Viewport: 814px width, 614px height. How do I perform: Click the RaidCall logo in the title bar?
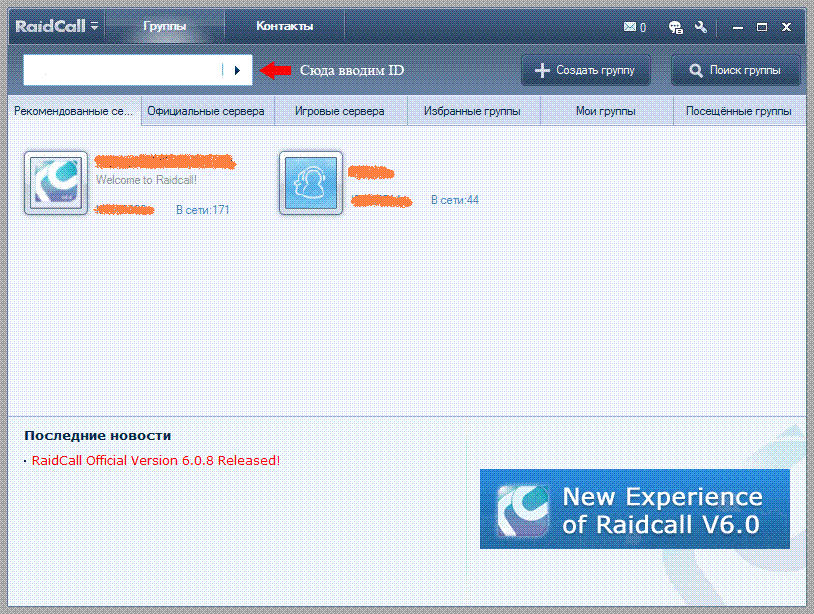click(50, 26)
